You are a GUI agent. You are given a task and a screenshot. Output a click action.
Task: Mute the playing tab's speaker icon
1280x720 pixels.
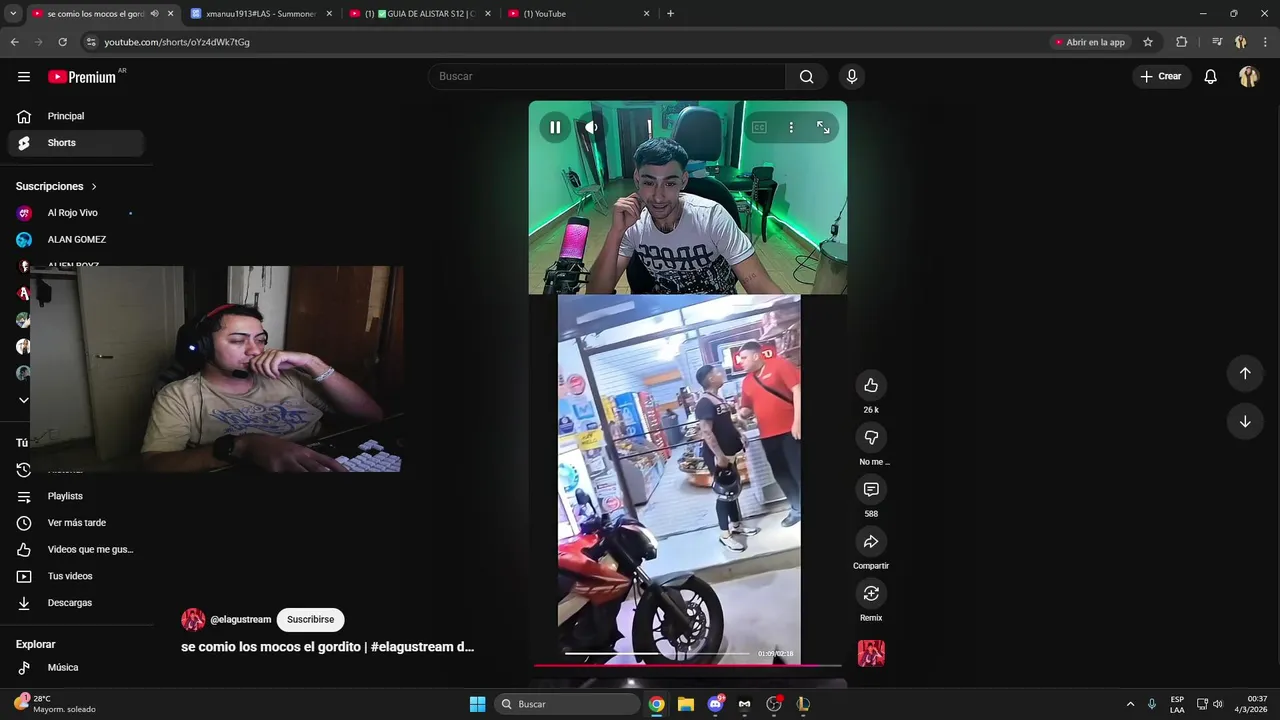click(x=154, y=14)
